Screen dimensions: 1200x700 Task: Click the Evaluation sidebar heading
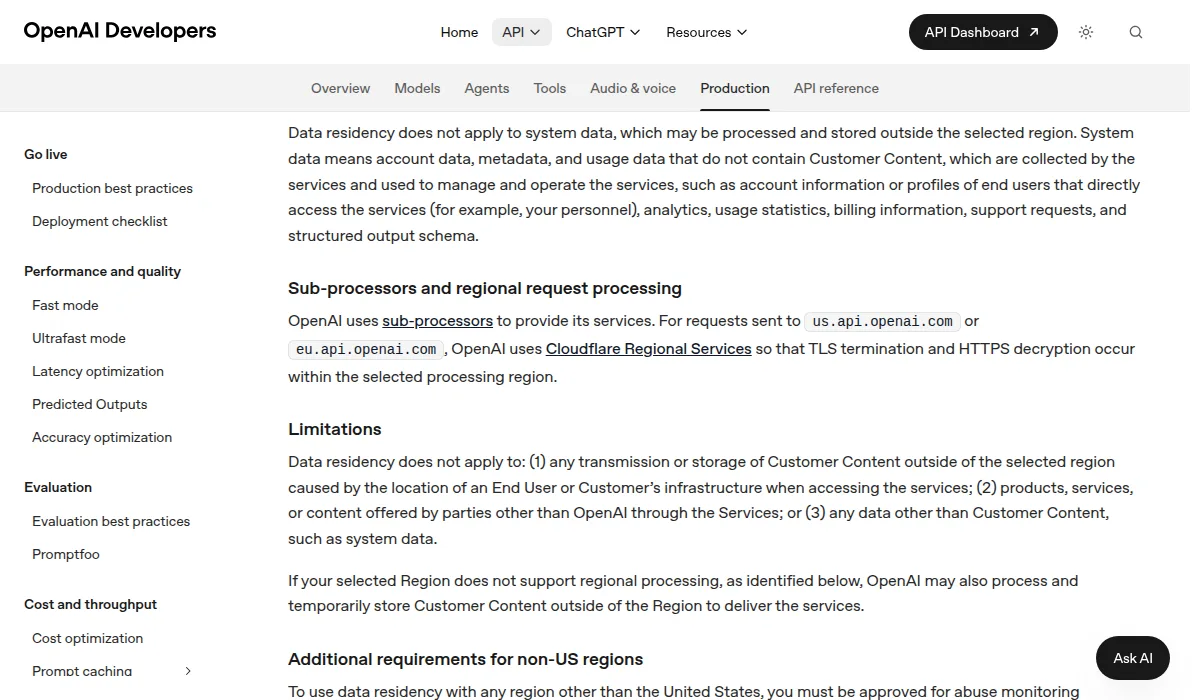(x=58, y=487)
